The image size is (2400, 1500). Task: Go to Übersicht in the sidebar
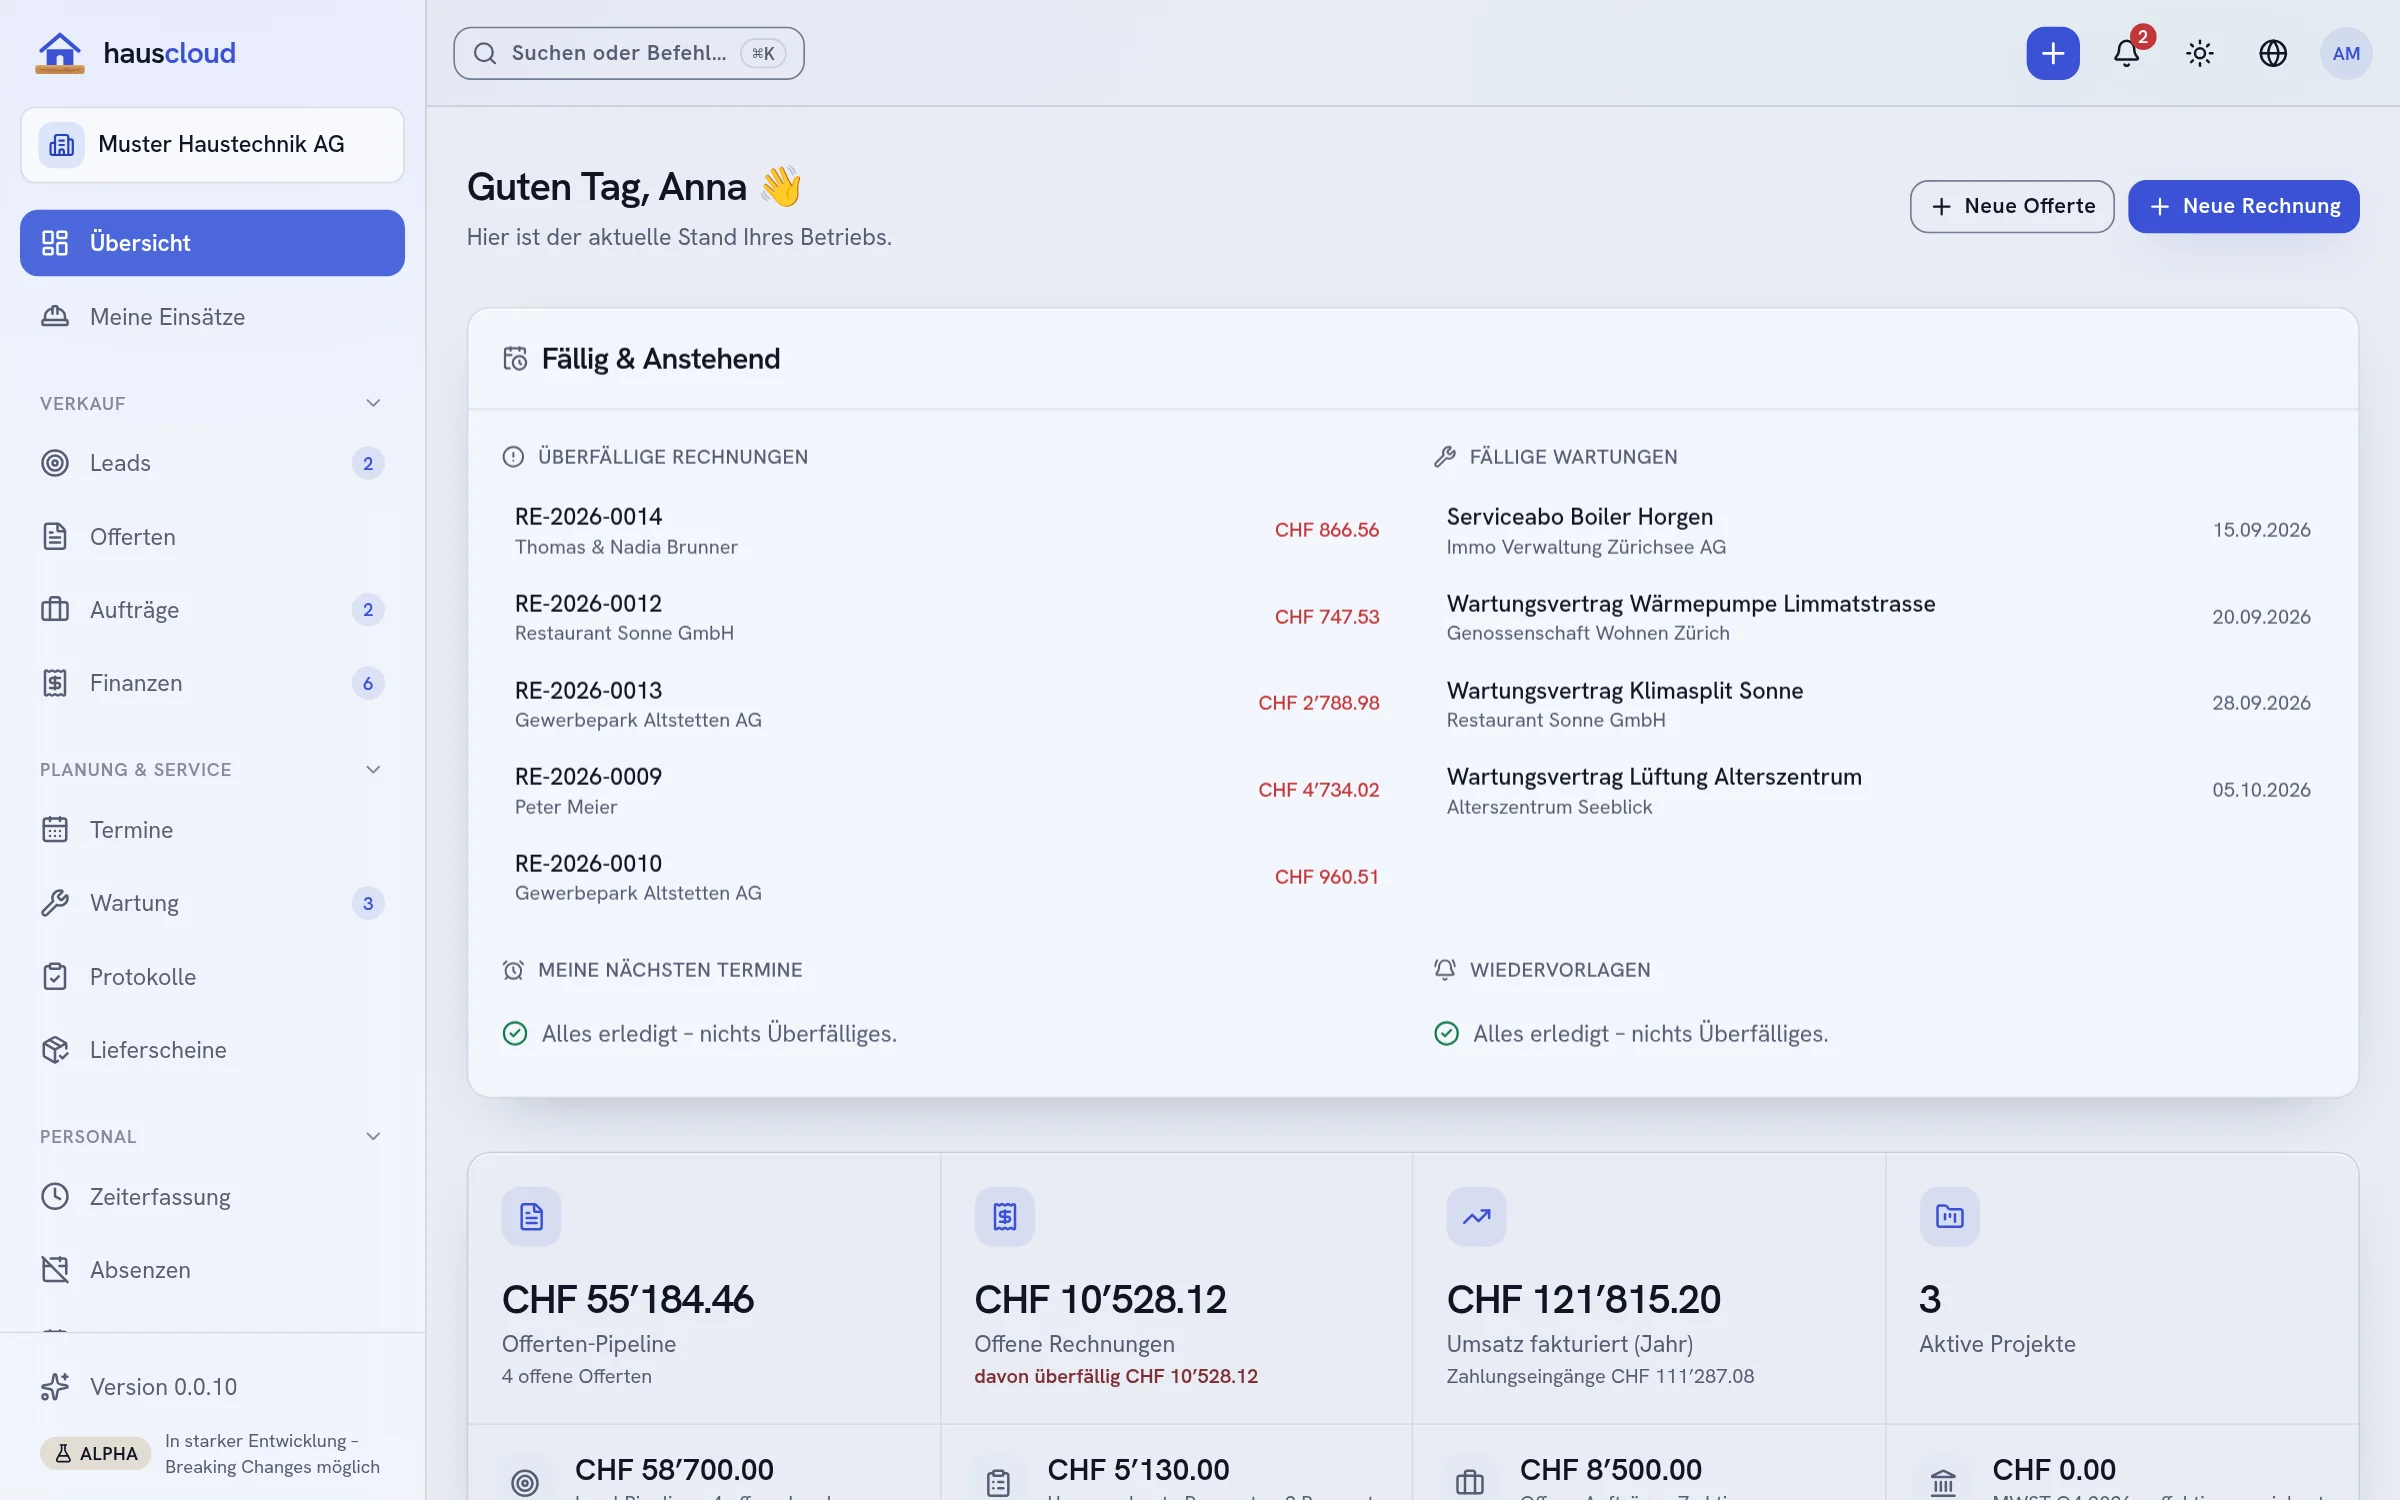pos(212,243)
